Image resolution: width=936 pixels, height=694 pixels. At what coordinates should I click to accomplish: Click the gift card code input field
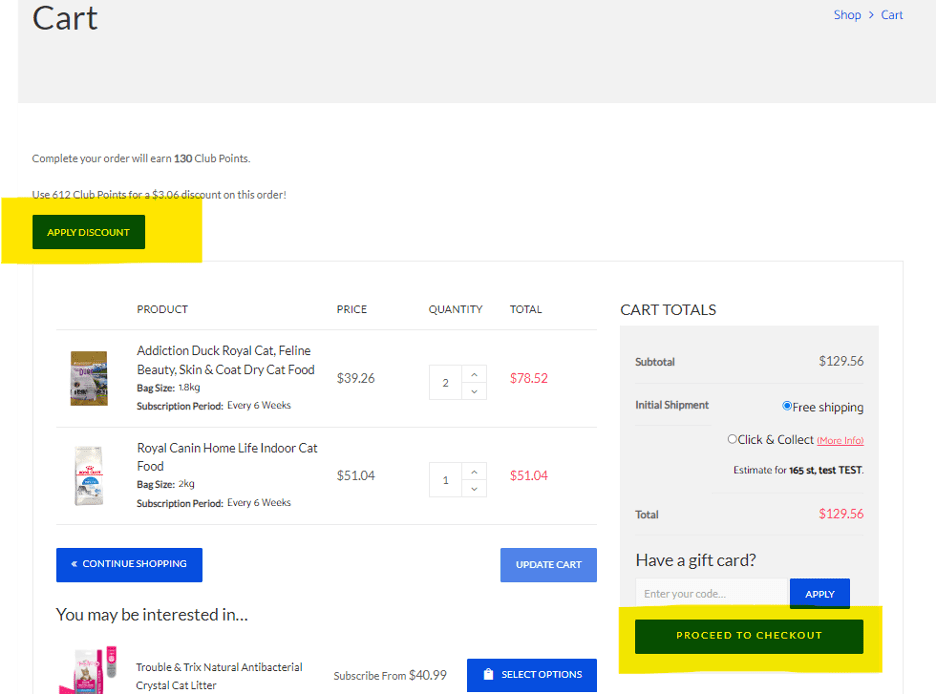coord(710,593)
